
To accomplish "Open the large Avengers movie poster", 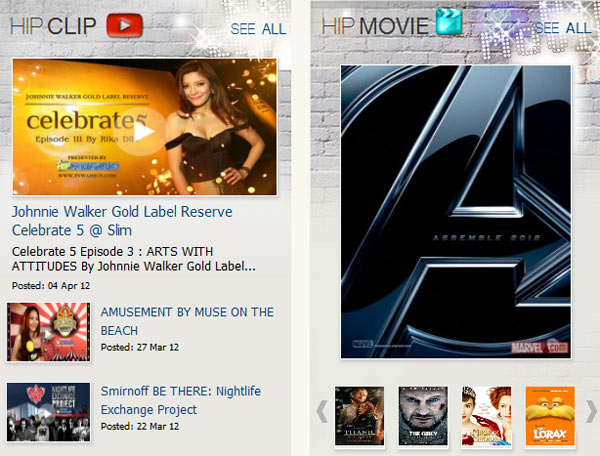I will point(456,212).
